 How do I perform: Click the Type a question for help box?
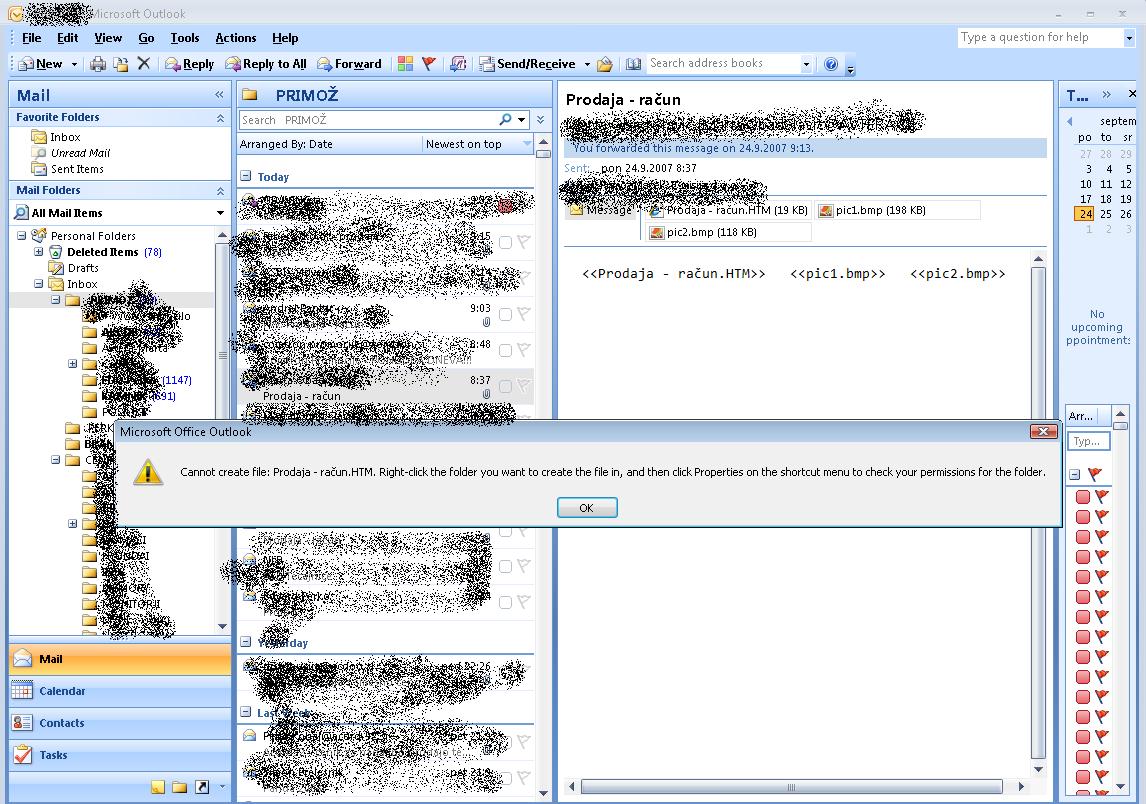point(1040,37)
